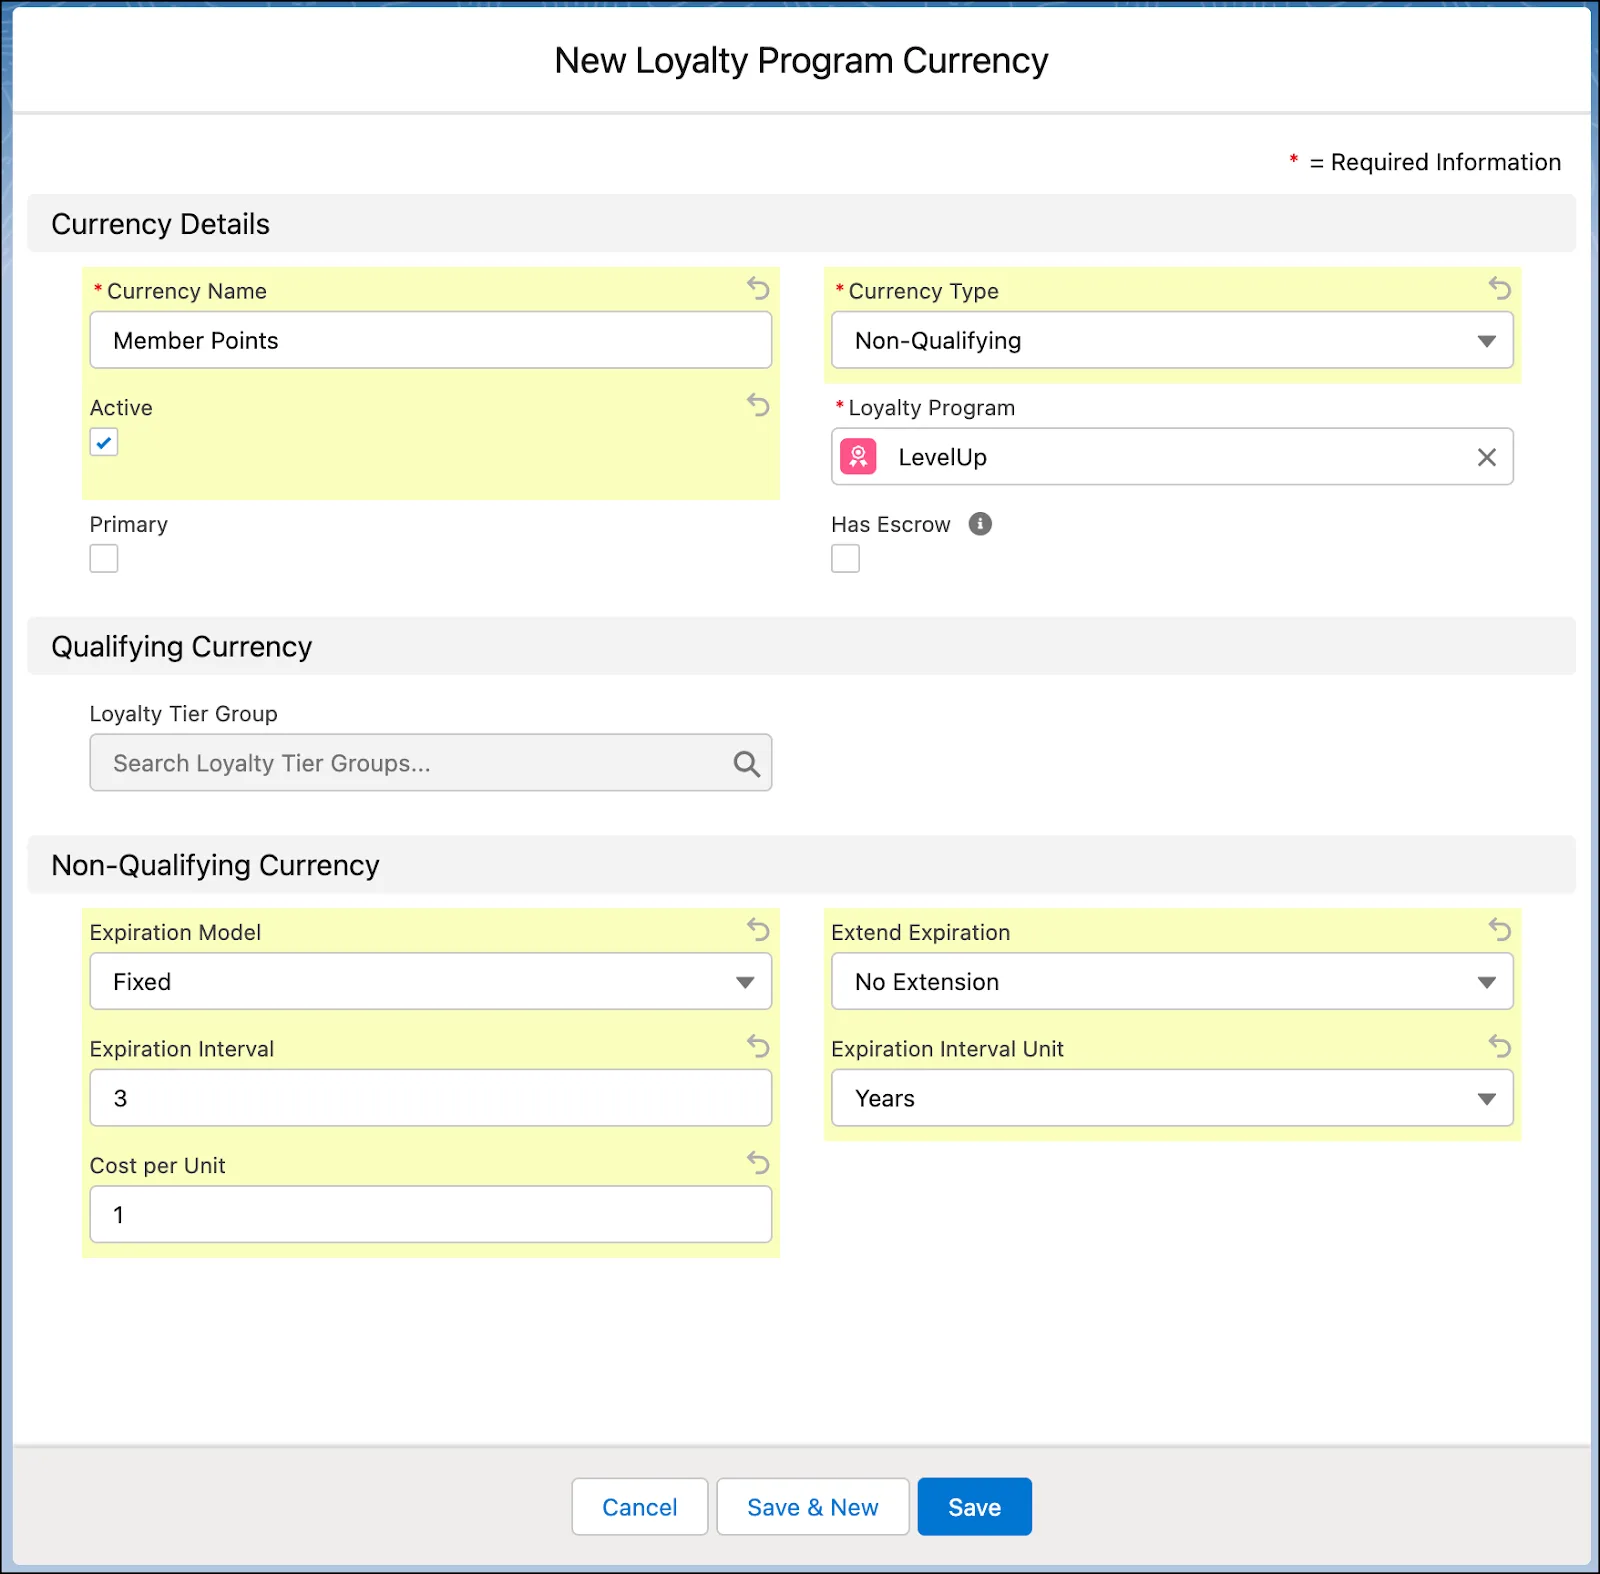
Task: Revert the Expiration Model field
Action: coord(758,930)
